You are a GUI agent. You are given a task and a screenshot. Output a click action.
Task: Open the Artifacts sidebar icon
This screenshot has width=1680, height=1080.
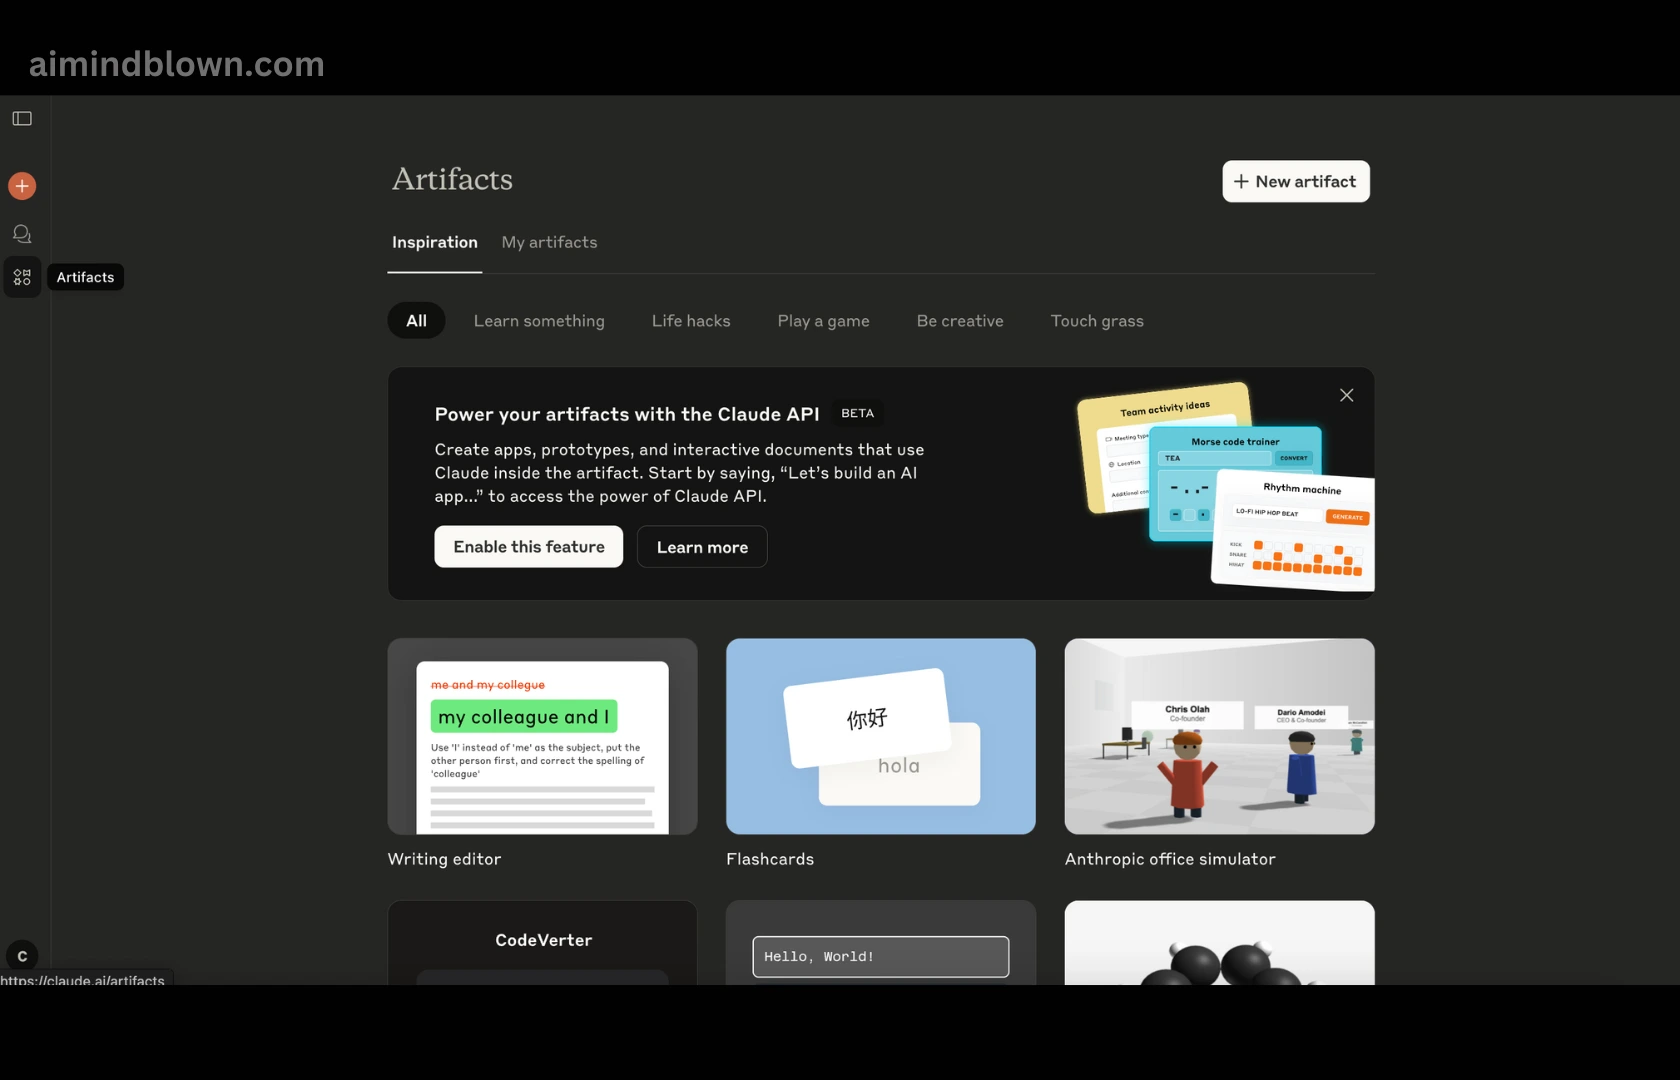click(22, 277)
